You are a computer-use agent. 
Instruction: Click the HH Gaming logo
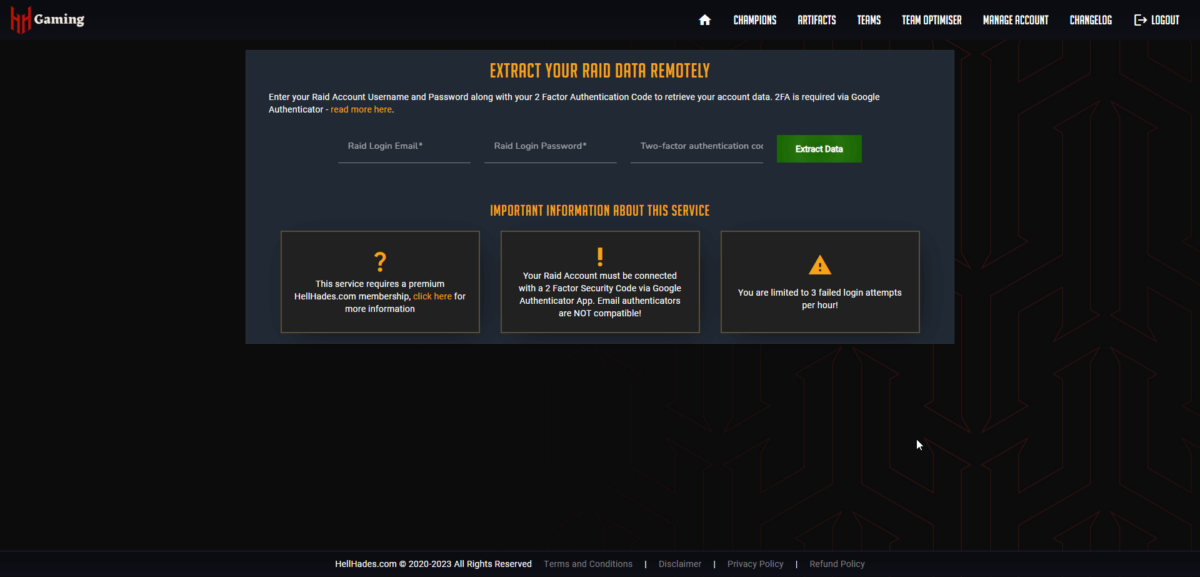pos(47,19)
